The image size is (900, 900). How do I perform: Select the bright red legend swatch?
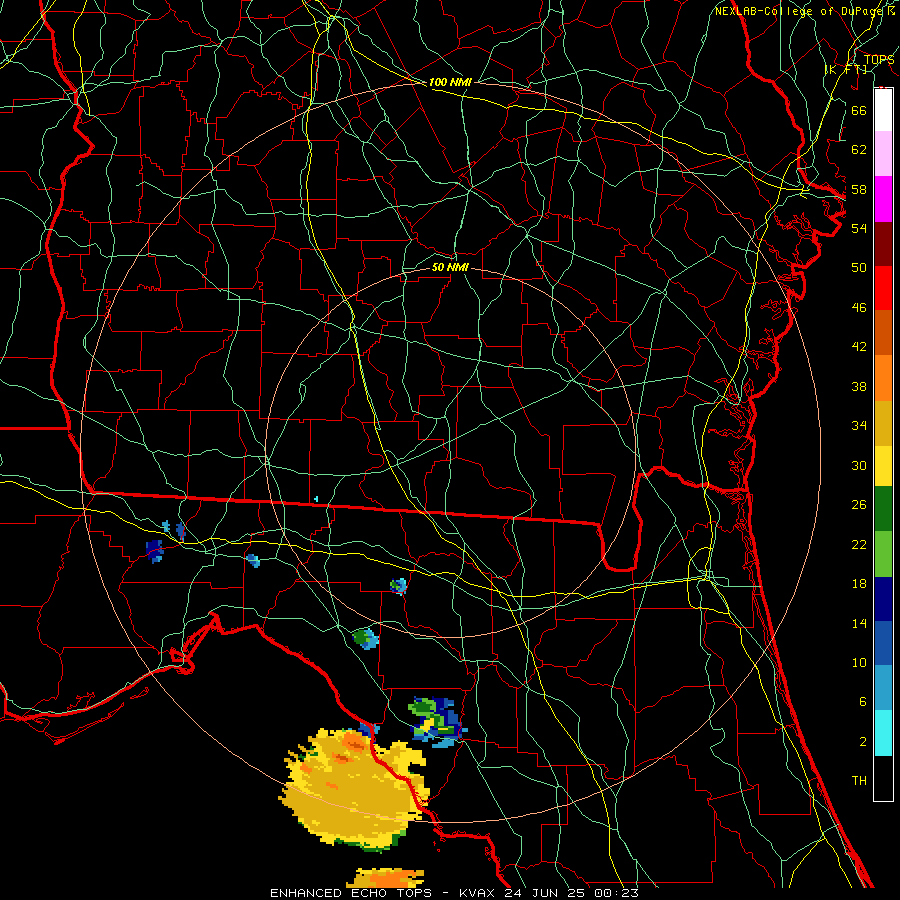click(x=883, y=288)
